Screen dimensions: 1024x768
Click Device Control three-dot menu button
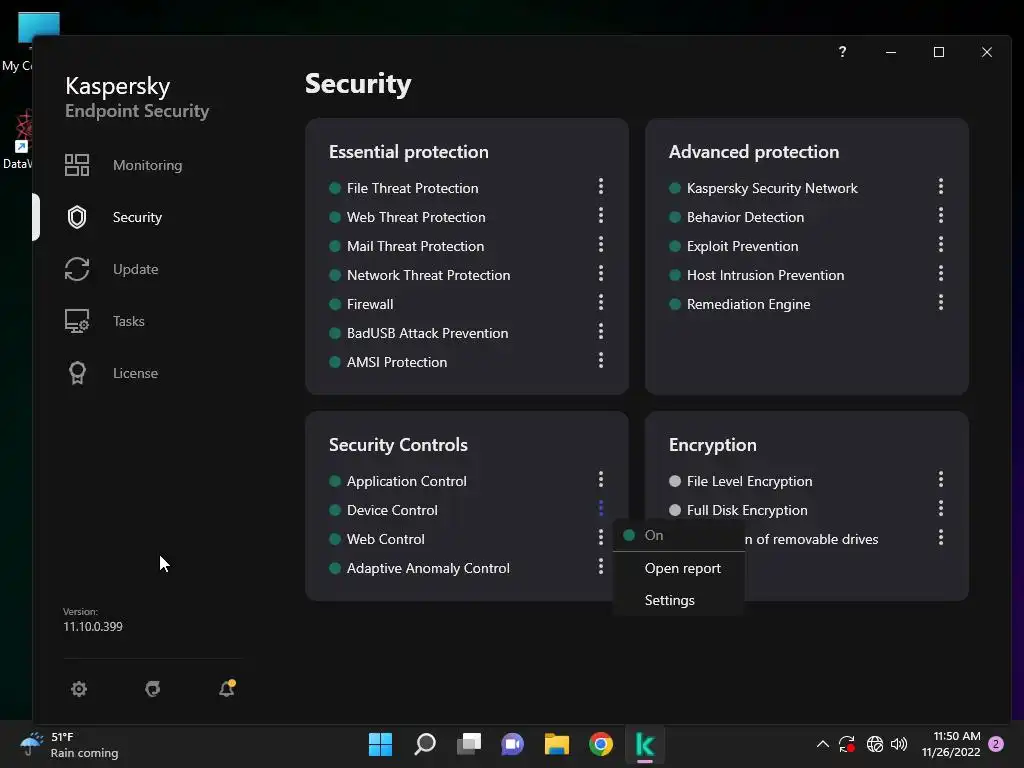coord(601,509)
